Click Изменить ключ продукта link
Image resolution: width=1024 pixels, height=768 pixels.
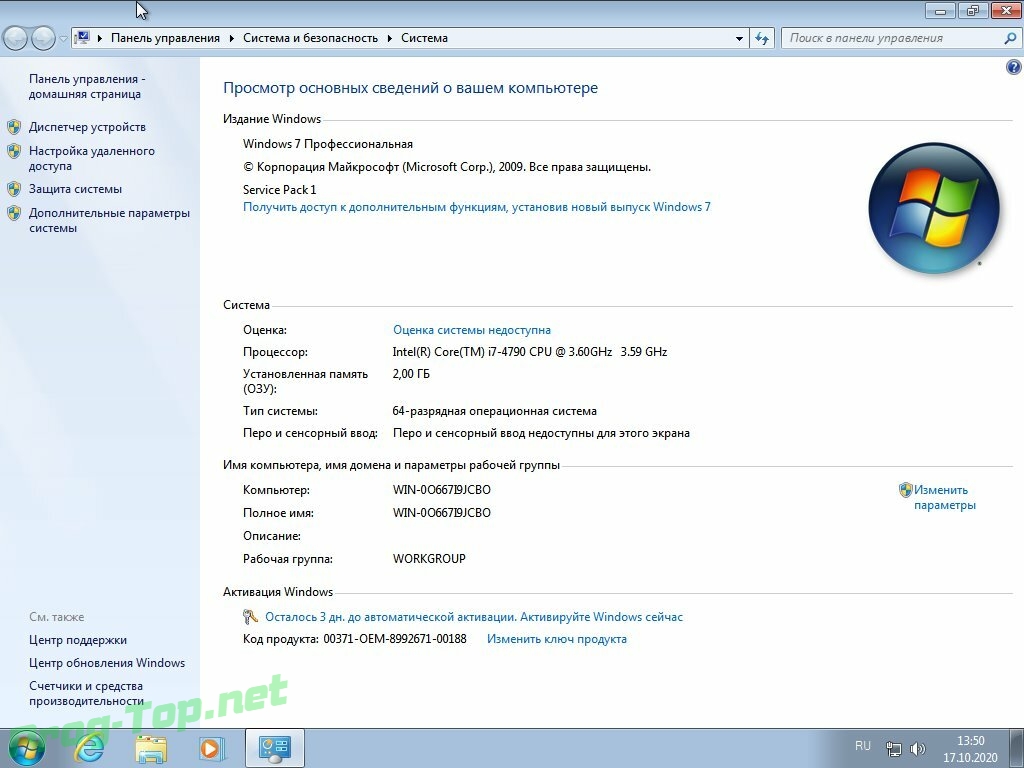[556, 639]
